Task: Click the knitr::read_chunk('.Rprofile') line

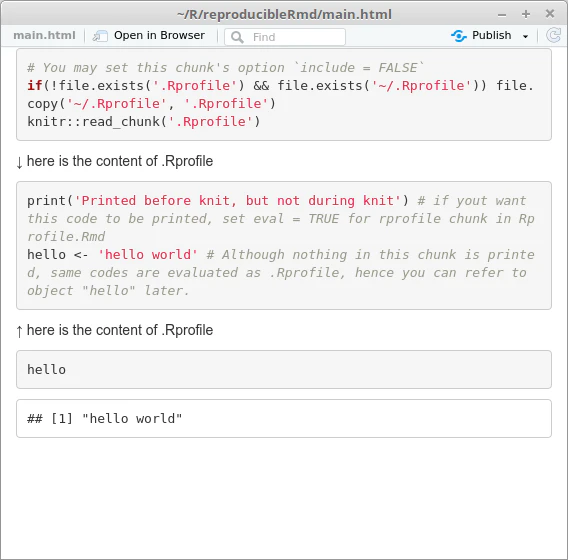Action: point(144,121)
